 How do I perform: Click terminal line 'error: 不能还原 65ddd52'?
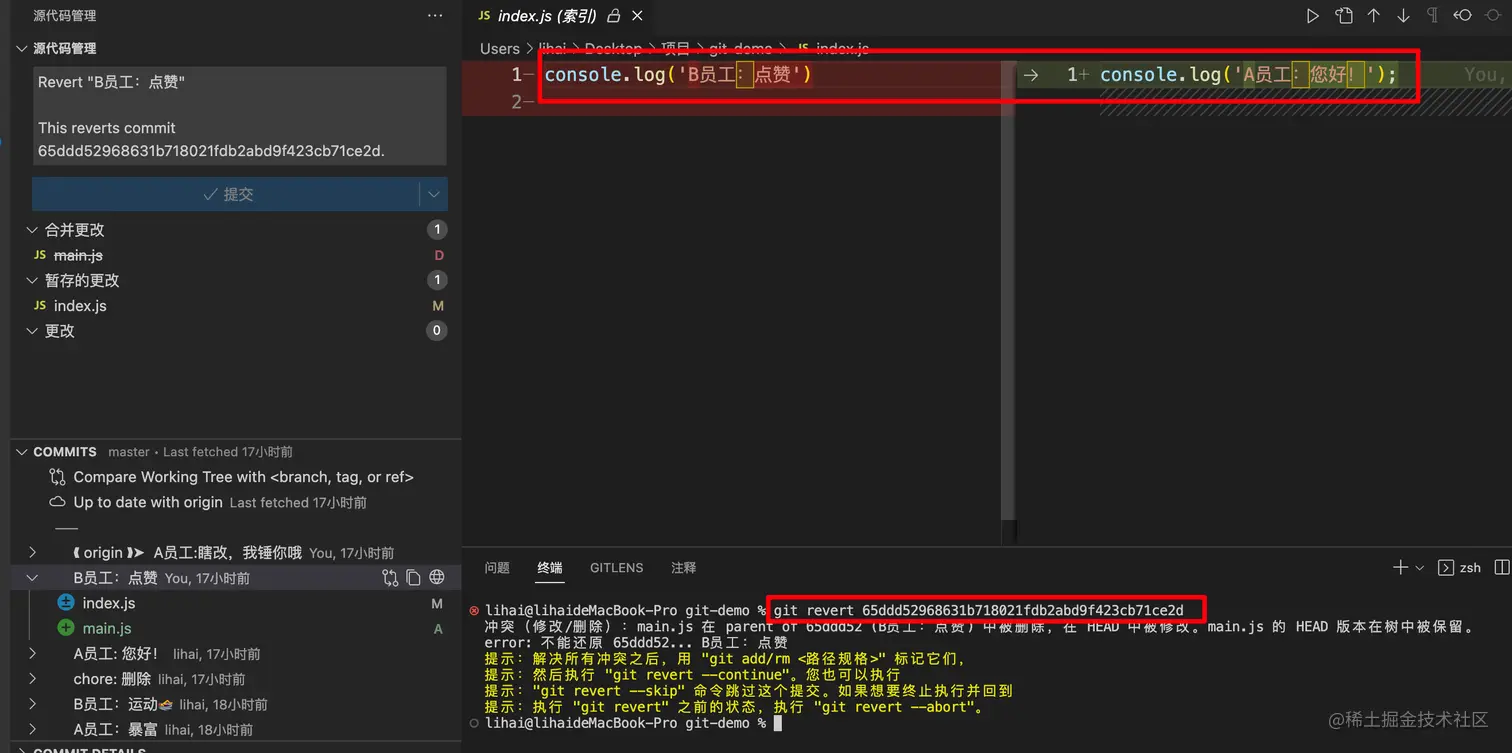click(x=636, y=643)
